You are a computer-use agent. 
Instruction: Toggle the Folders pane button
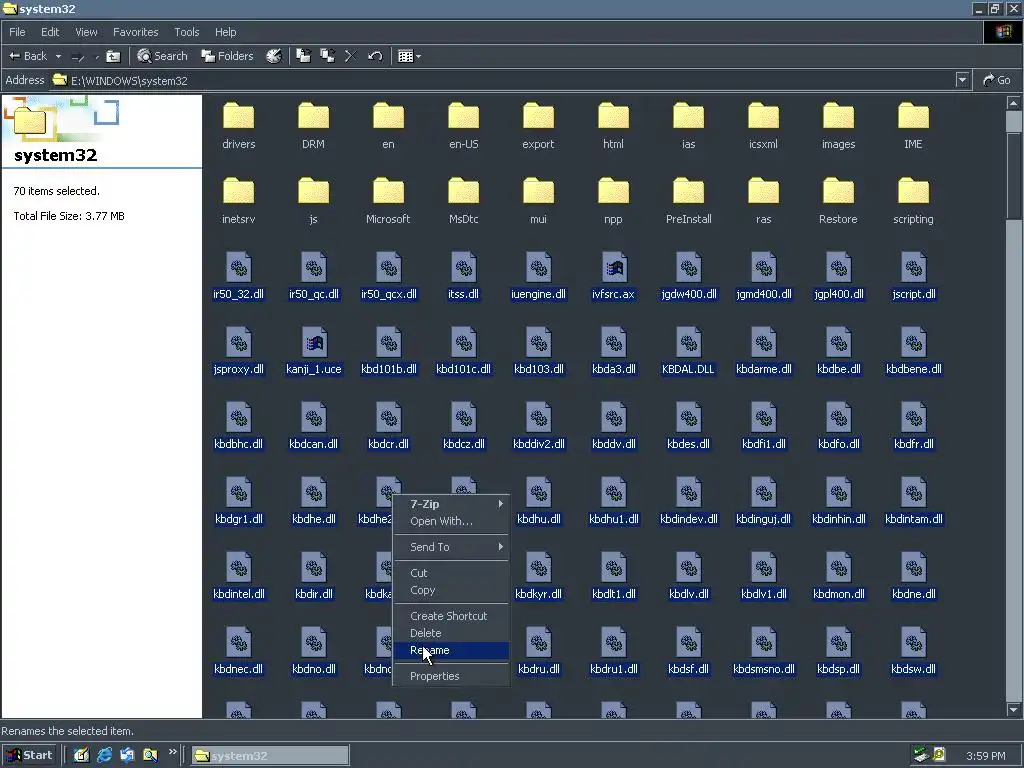227,56
